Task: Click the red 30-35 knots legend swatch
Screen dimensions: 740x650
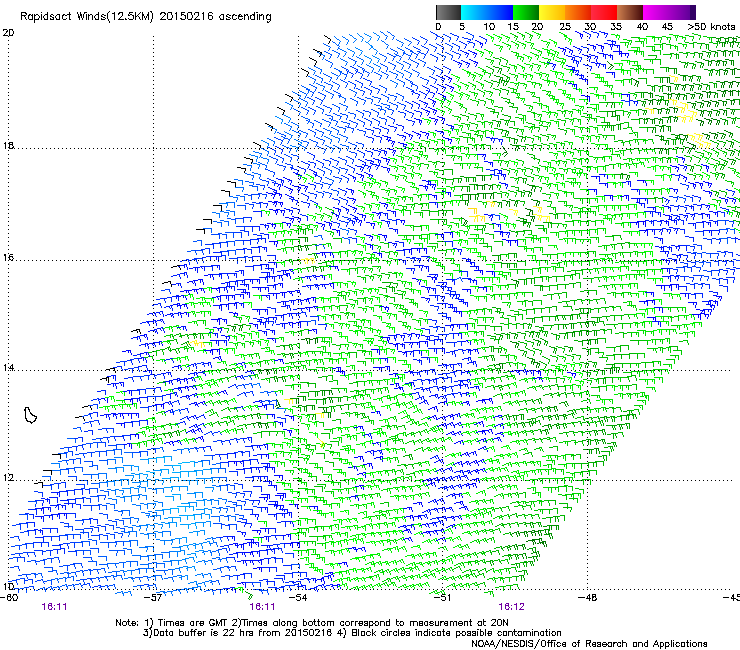Action: coord(604,12)
